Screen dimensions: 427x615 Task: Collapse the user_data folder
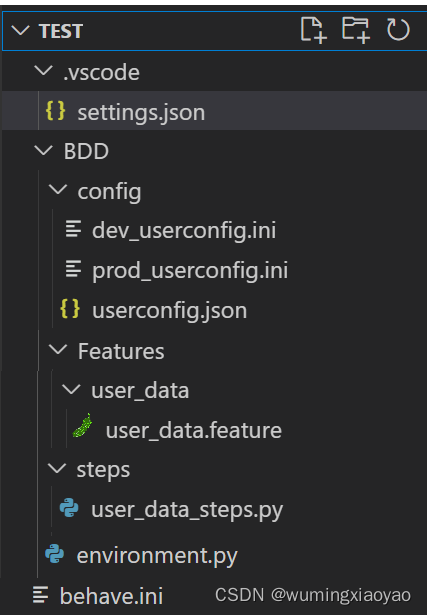(71, 389)
